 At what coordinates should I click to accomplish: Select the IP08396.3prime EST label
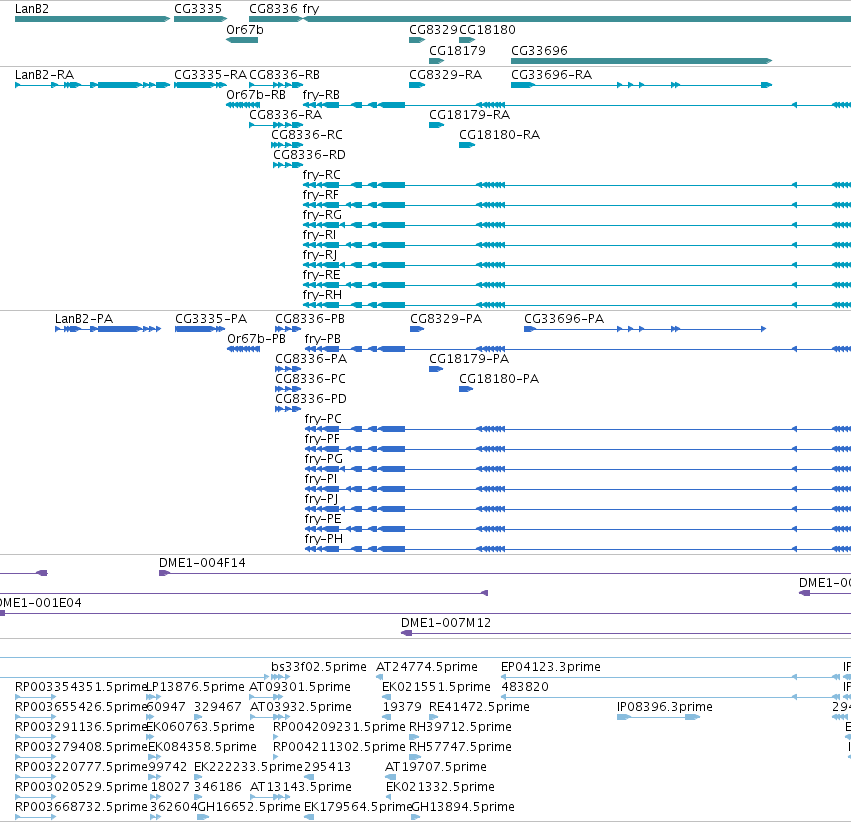(664, 708)
